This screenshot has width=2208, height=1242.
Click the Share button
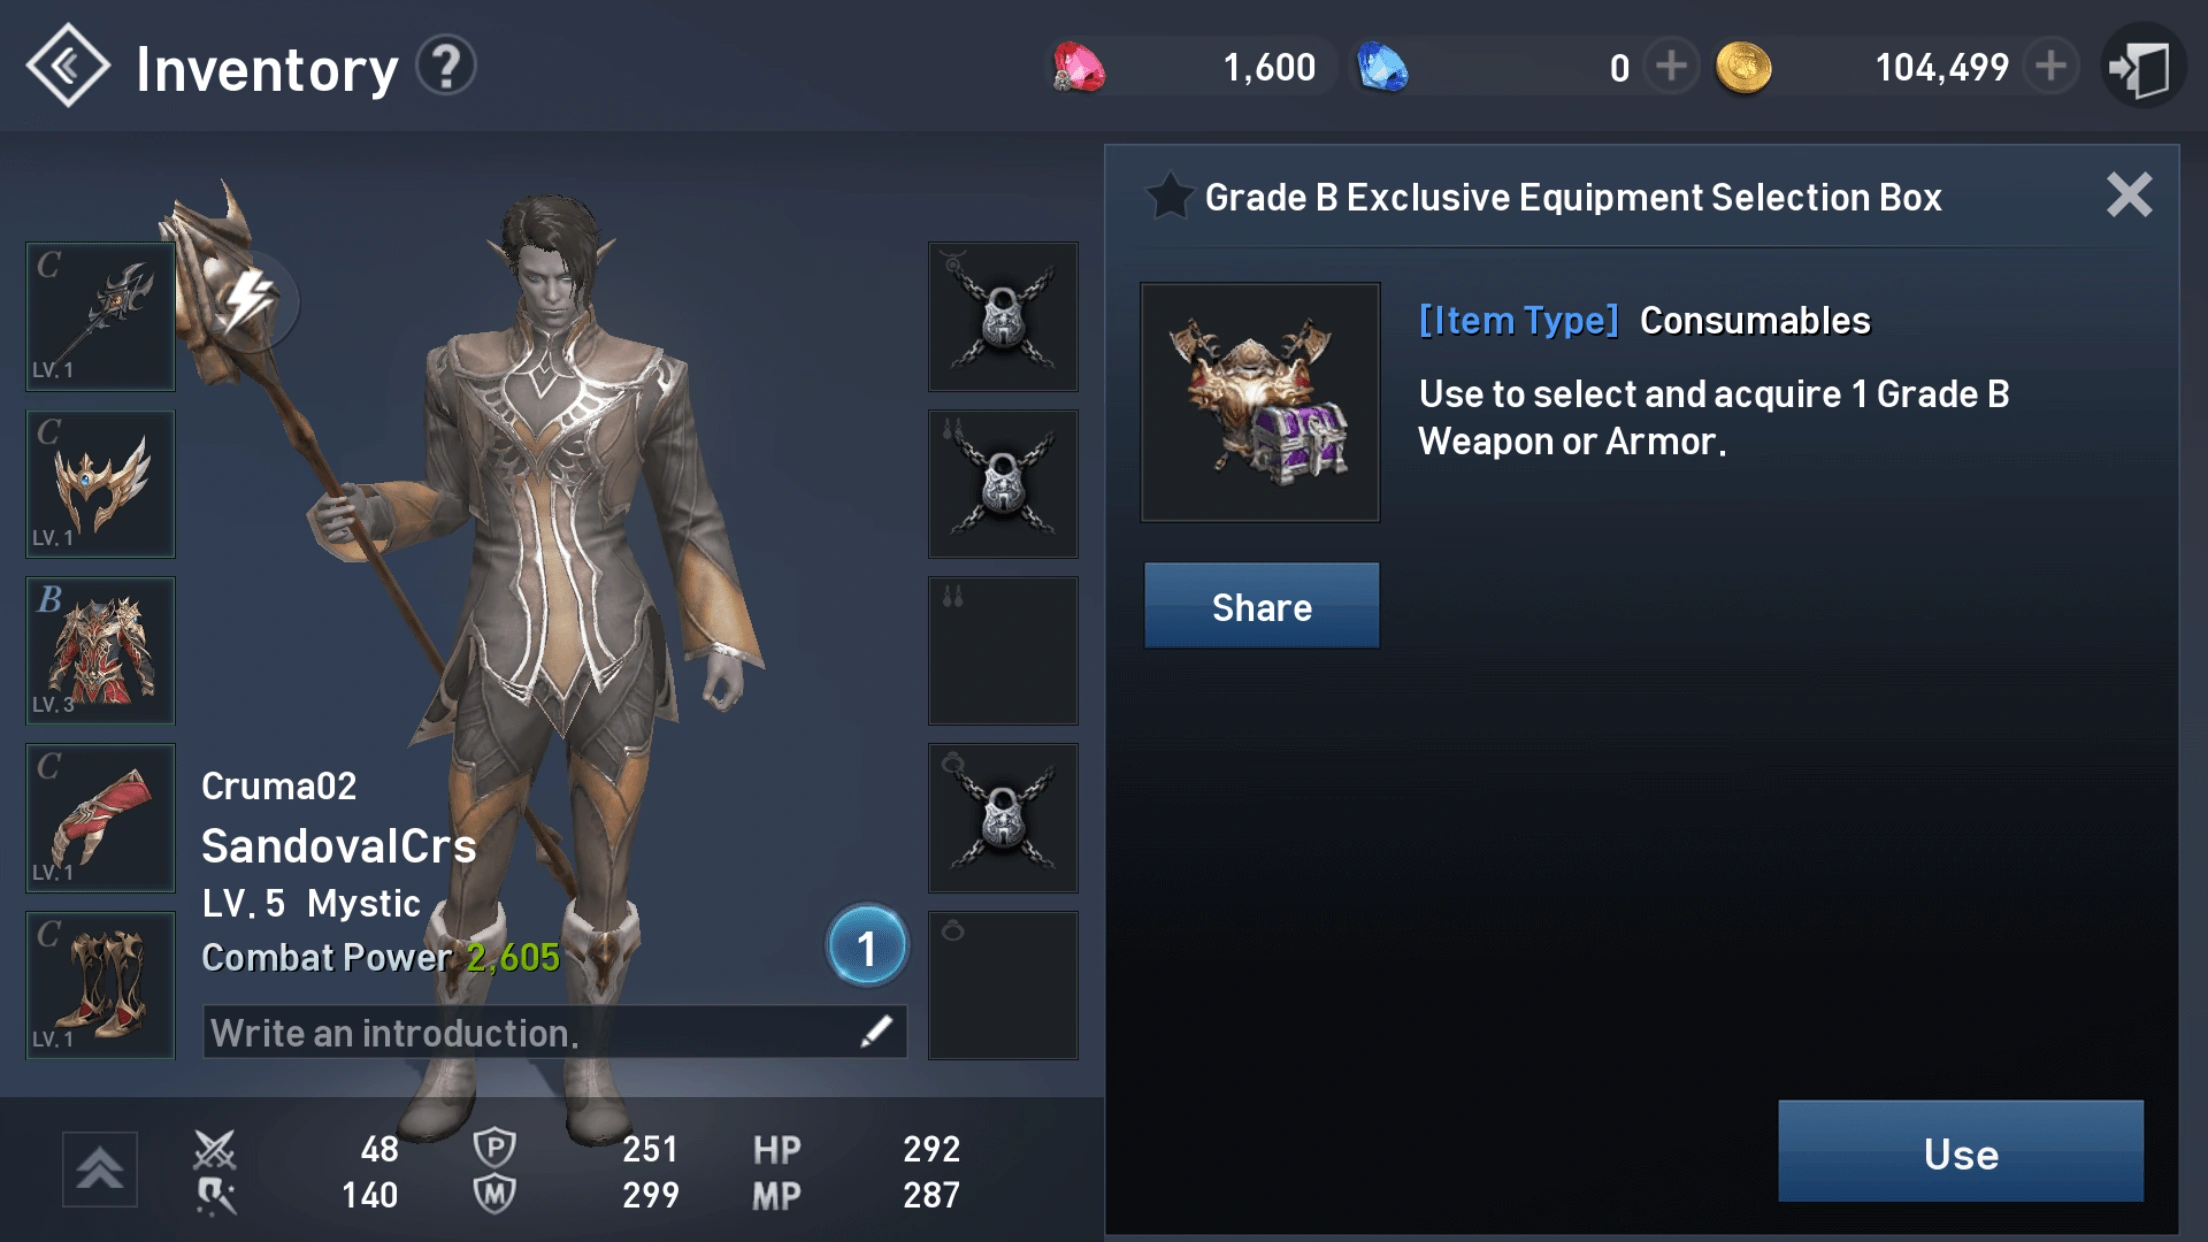[1261, 606]
